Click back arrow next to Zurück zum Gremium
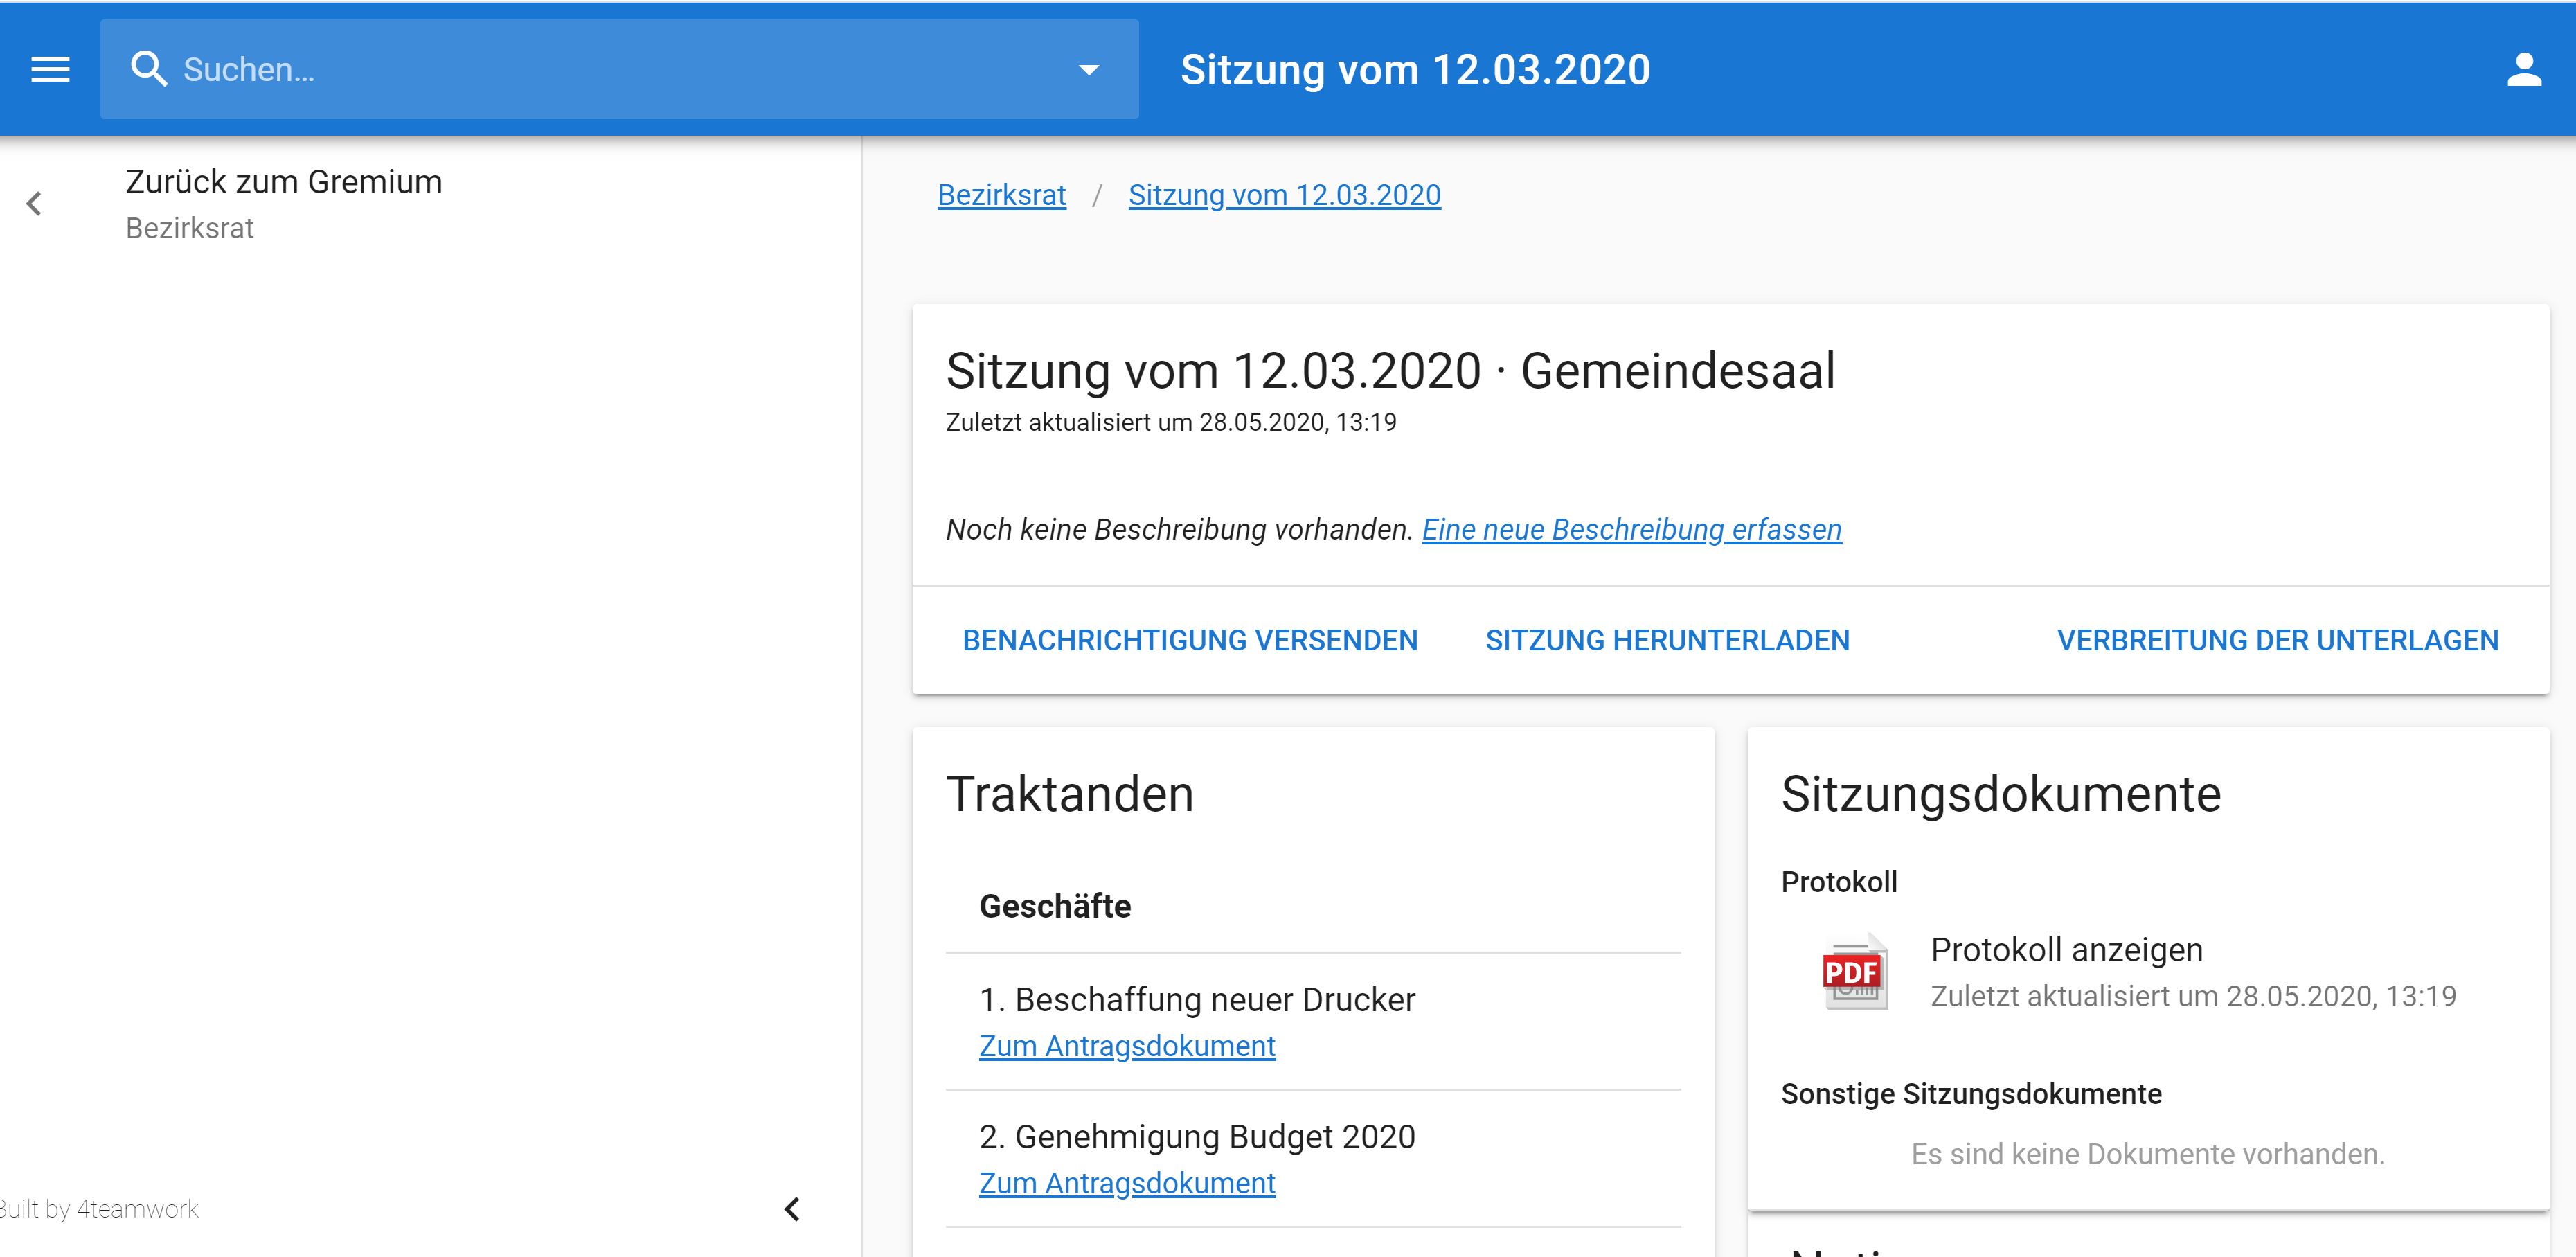The width and height of the screenshot is (2576, 1257). point(34,204)
